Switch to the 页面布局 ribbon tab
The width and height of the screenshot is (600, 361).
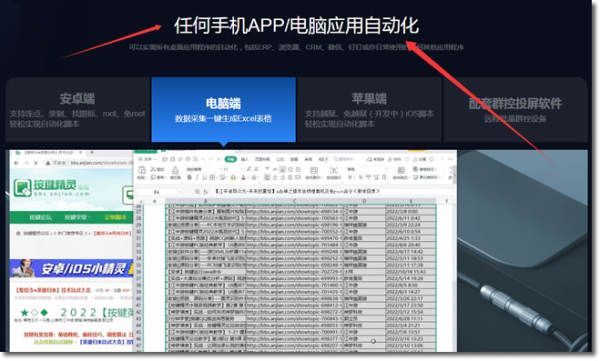click(x=262, y=159)
